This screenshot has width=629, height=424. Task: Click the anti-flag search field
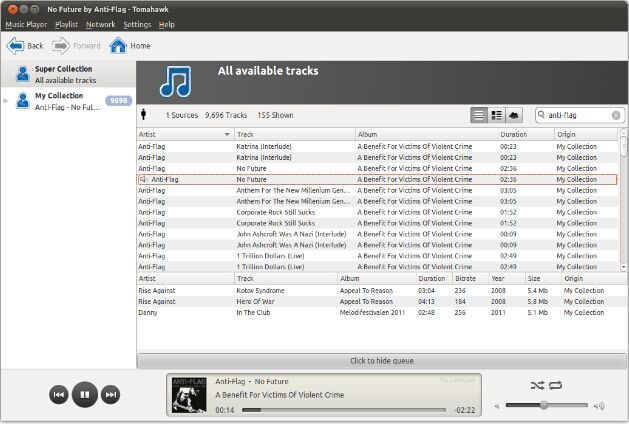[579, 116]
